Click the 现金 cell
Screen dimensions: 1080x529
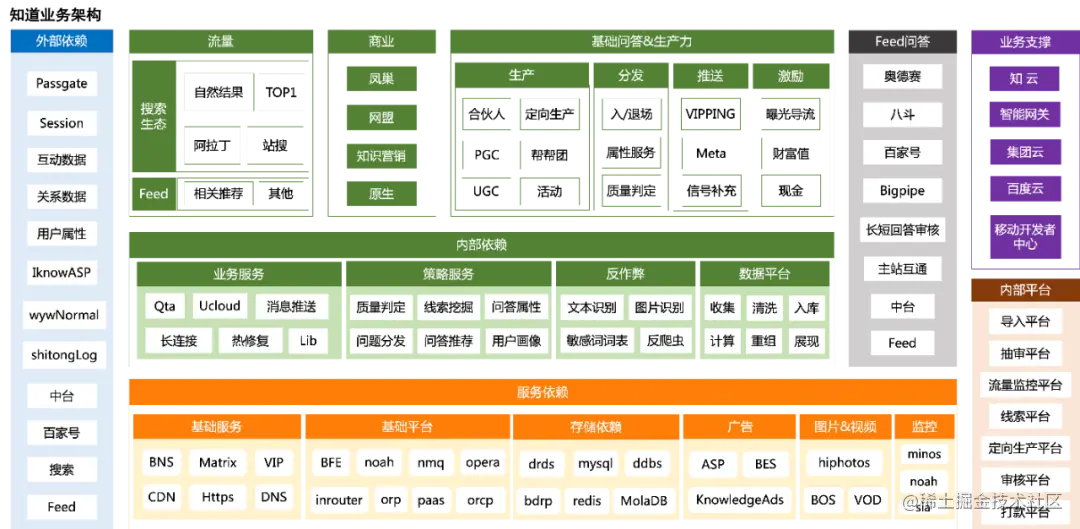coord(791,191)
